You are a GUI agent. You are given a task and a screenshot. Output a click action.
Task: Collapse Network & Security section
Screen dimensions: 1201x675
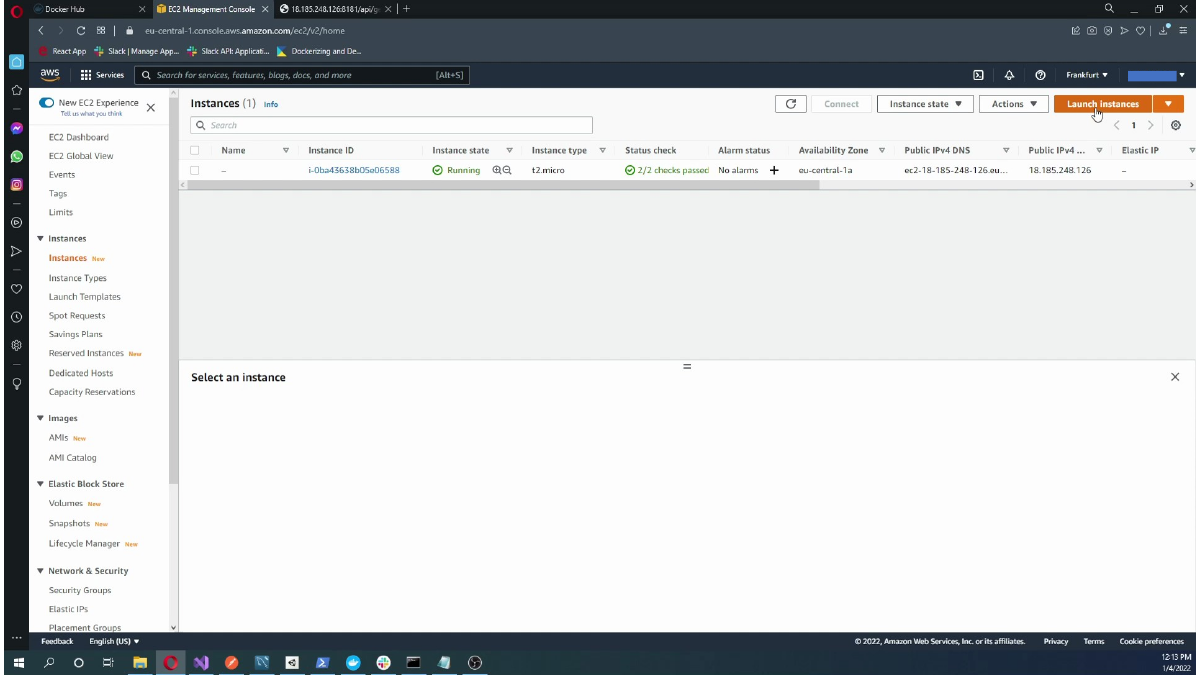click(41, 571)
